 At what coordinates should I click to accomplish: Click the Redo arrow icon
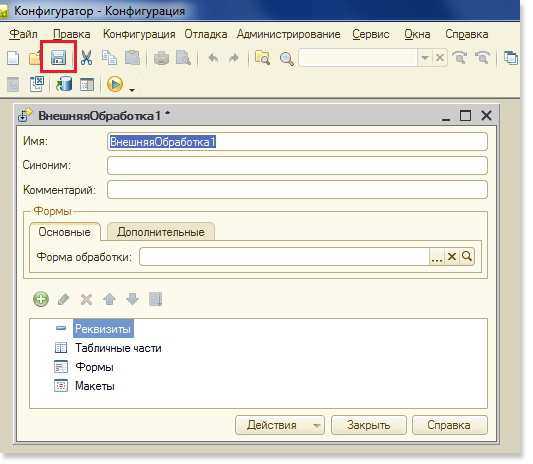pos(234,58)
